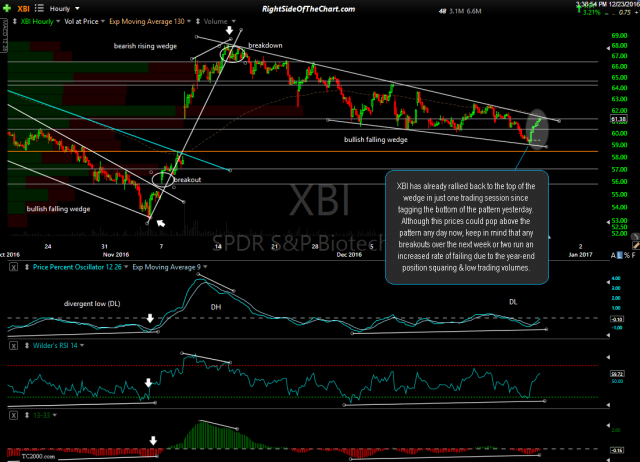Click the arrow at the RSI pane bottom
The width and height of the screenshot is (640, 462).
coord(608,405)
